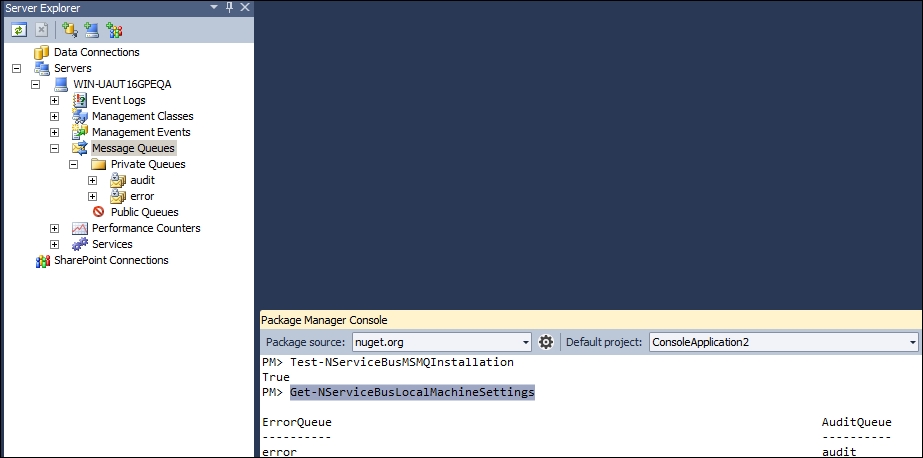The image size is (923, 458).
Task: Click the Refresh icon in Server Explorer toolbar
Action: (x=19, y=29)
